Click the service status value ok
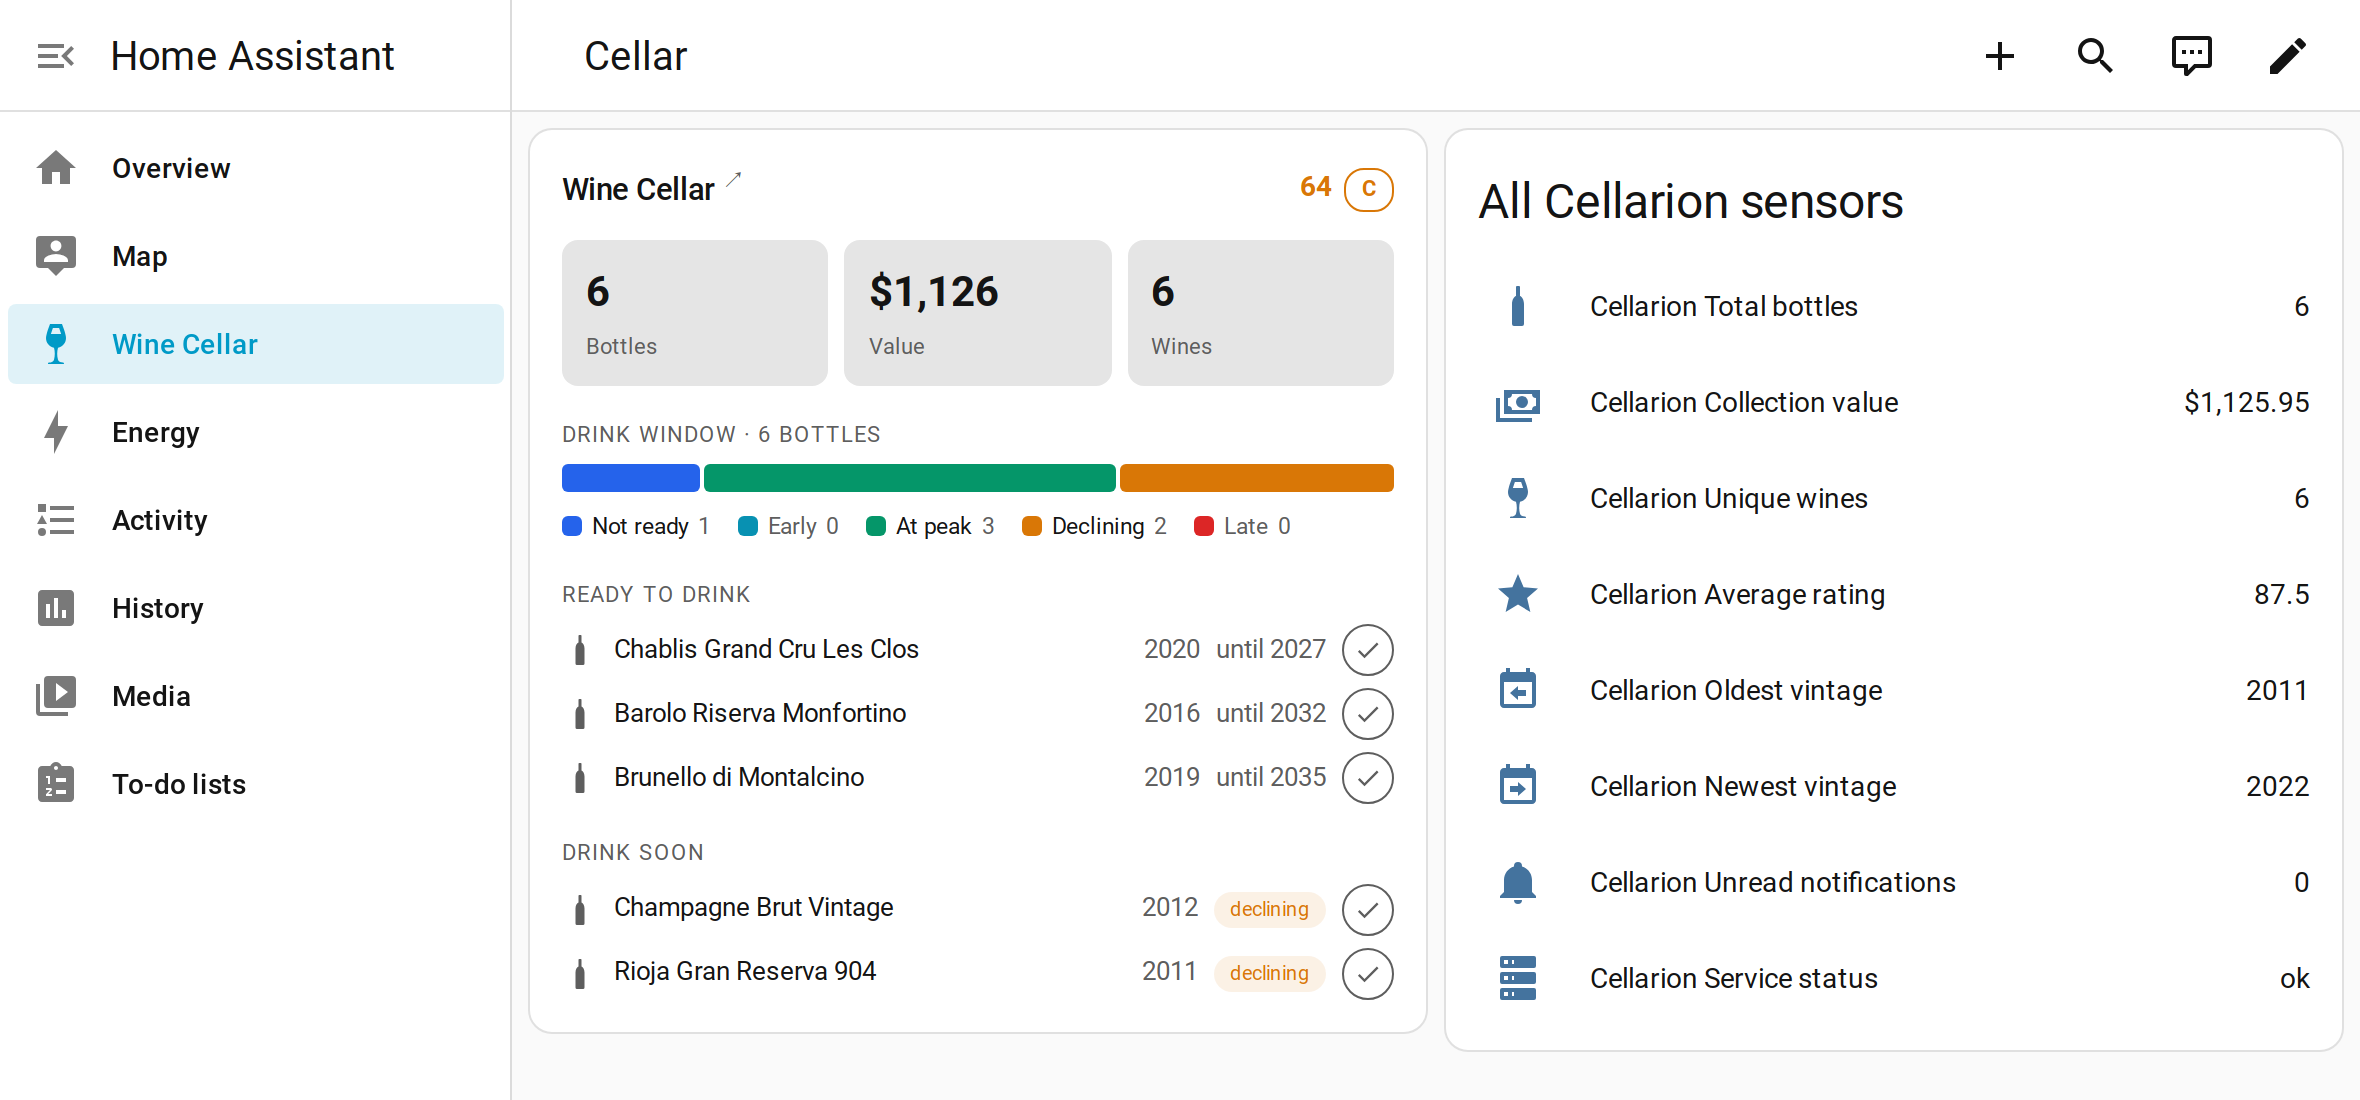This screenshot has width=2360, height=1100. 2295,978
